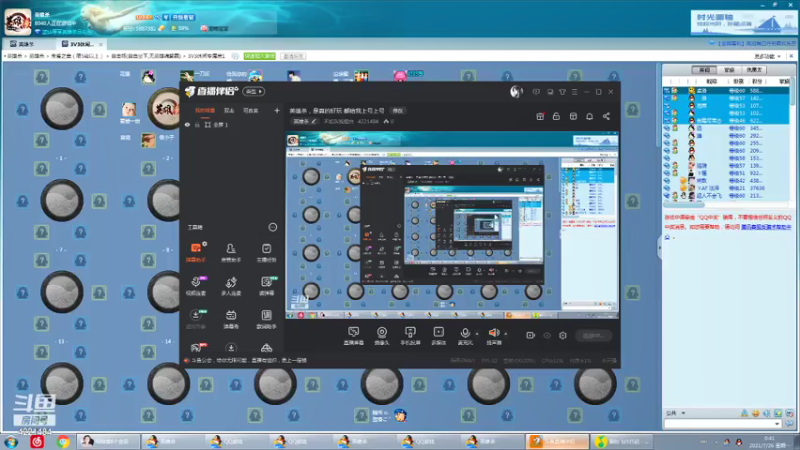Open Douyu companion settings gear

(563, 335)
